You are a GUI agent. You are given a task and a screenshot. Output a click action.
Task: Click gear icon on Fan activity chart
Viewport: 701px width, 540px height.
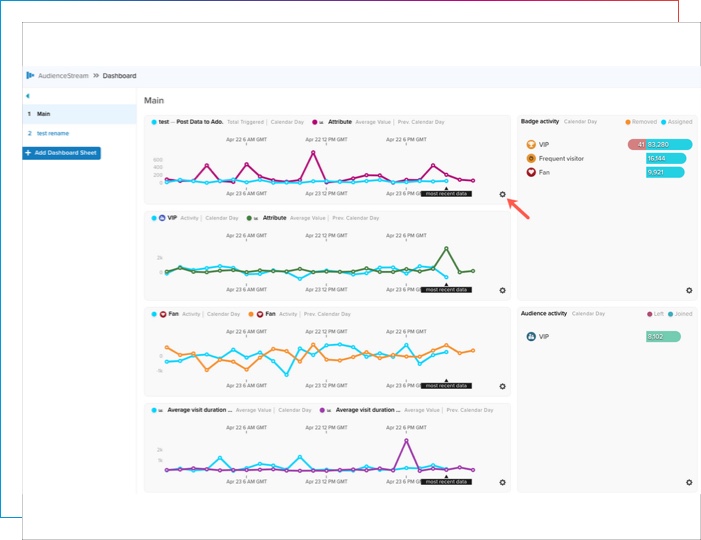pyautogui.click(x=502, y=386)
